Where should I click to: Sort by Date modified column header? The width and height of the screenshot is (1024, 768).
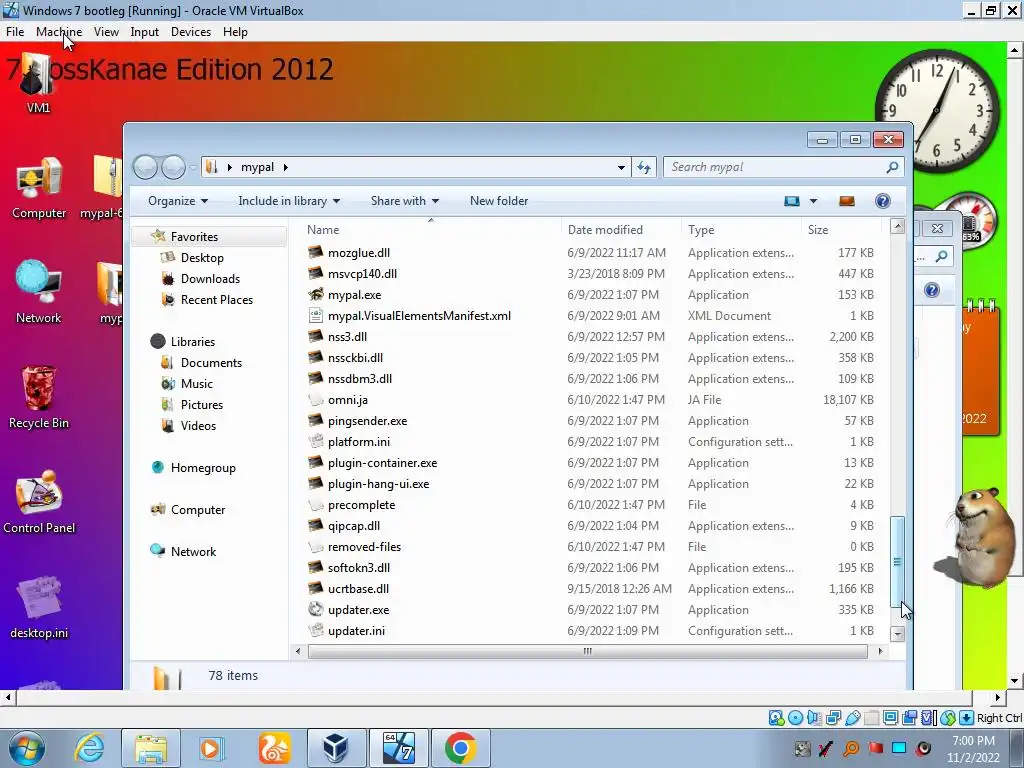pos(620,229)
